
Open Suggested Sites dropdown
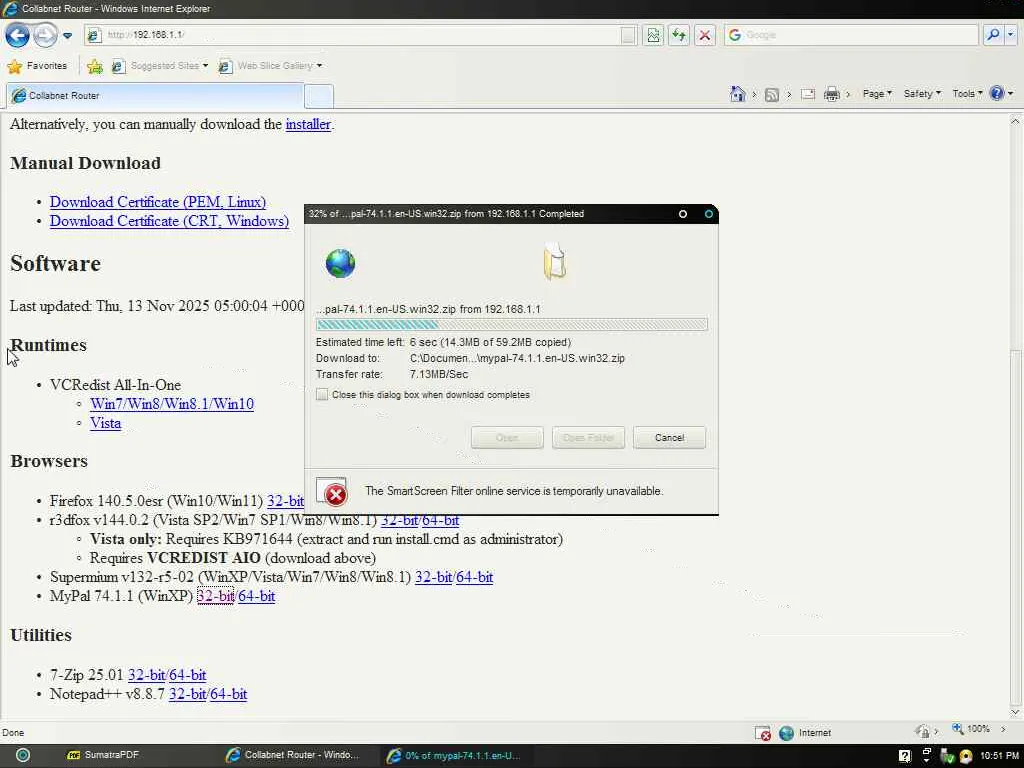(160, 66)
